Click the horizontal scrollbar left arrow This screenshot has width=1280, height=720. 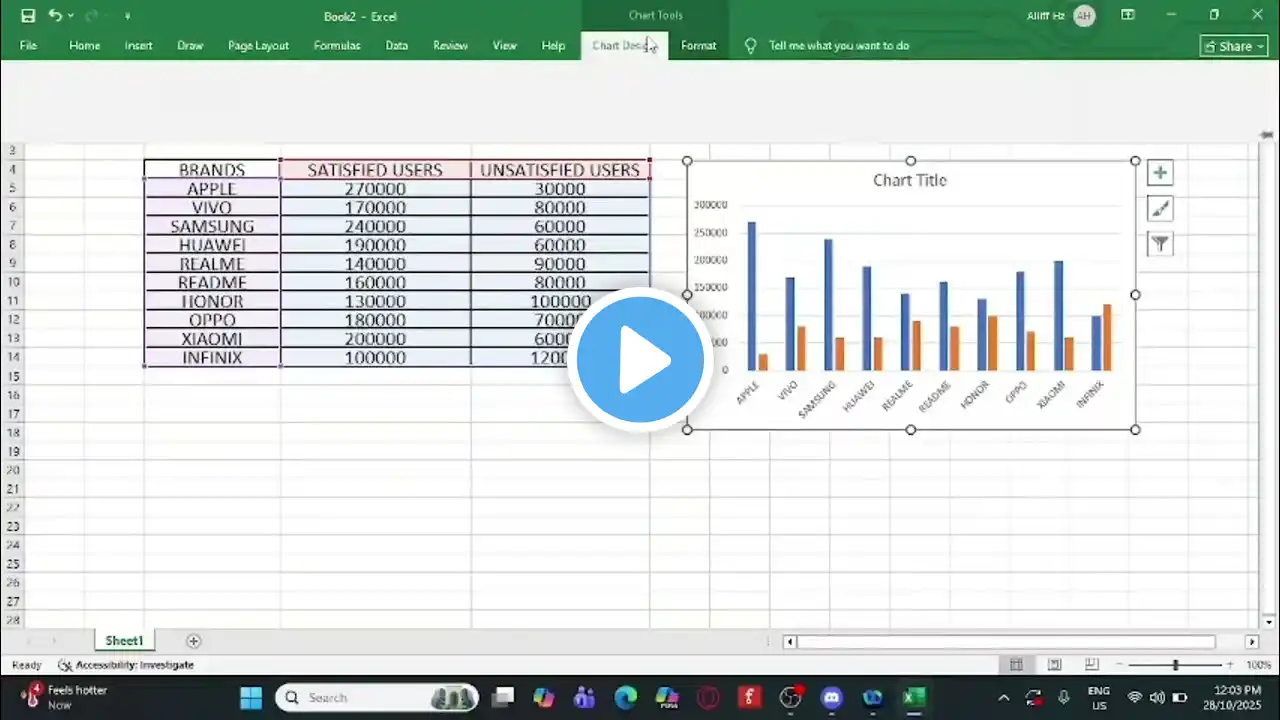tap(789, 642)
